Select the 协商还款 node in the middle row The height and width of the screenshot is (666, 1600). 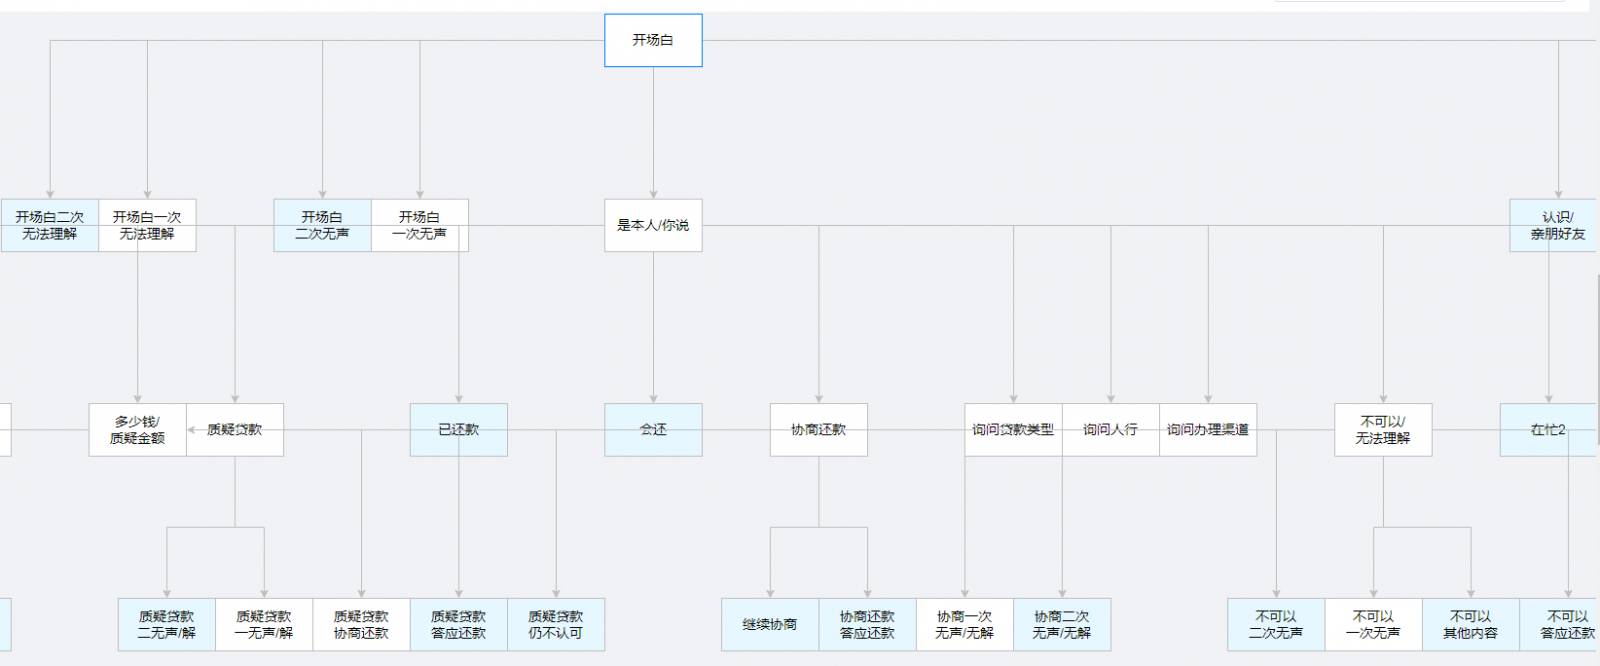tap(818, 430)
